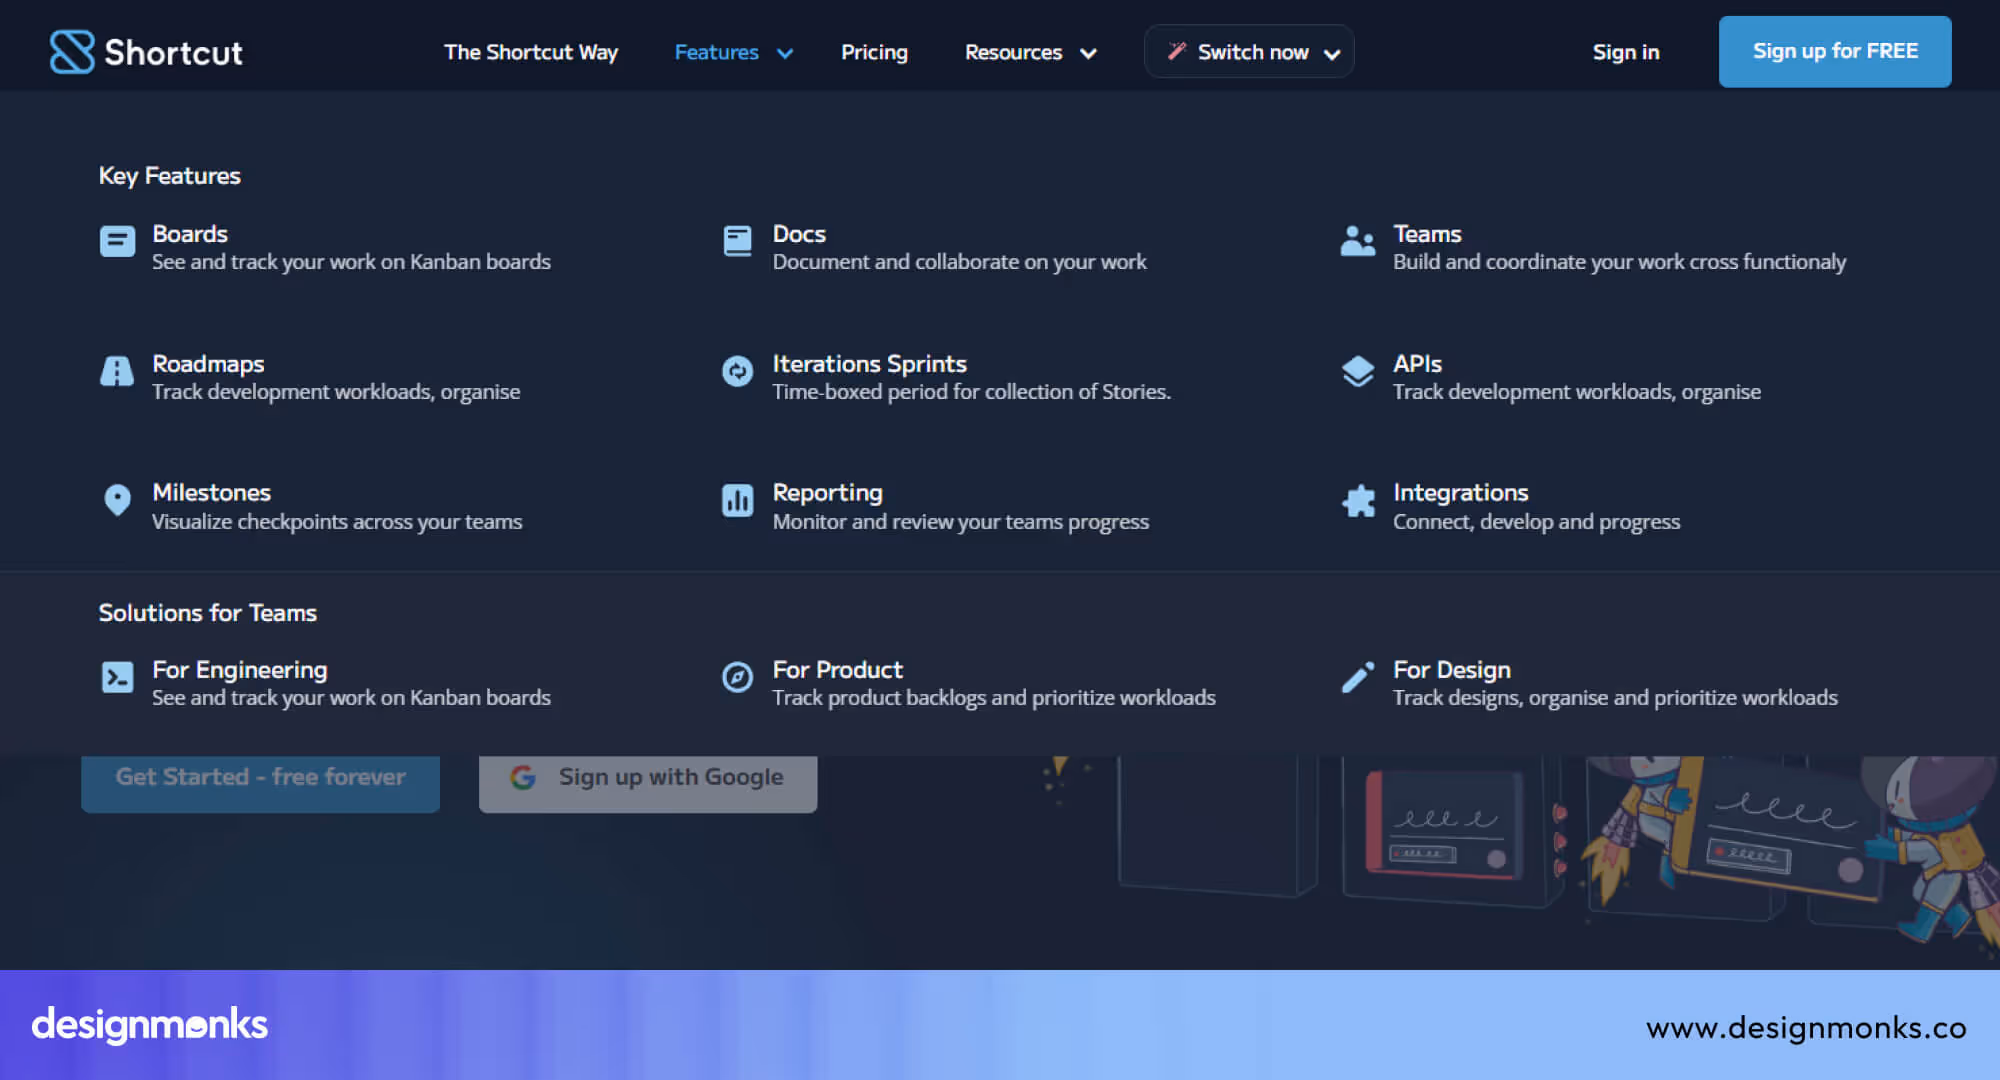Open the Pricing menu item
Image resolution: width=2000 pixels, height=1080 pixels.
coord(874,52)
